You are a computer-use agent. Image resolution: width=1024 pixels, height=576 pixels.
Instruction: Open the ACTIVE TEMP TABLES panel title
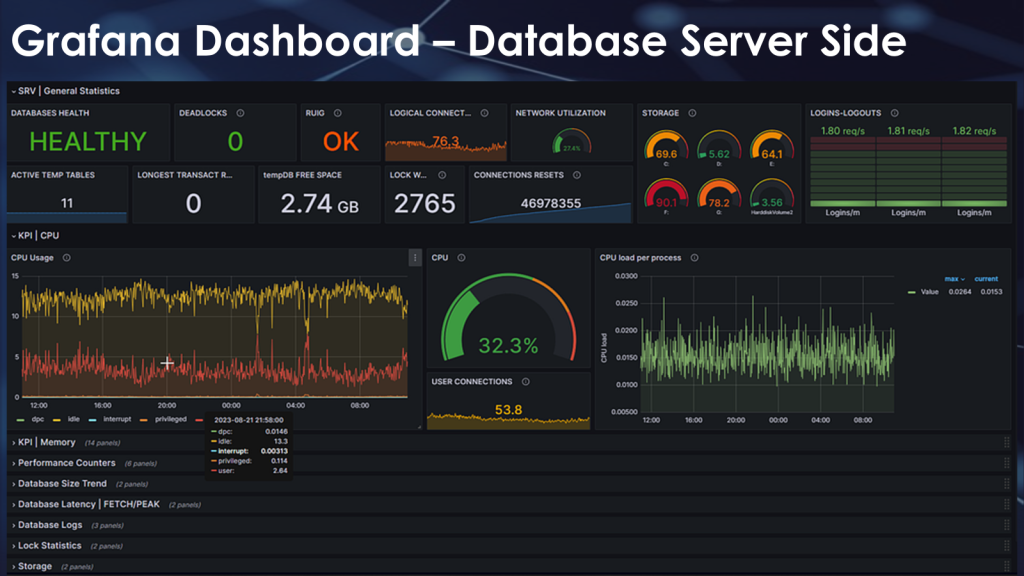click(x=53, y=175)
